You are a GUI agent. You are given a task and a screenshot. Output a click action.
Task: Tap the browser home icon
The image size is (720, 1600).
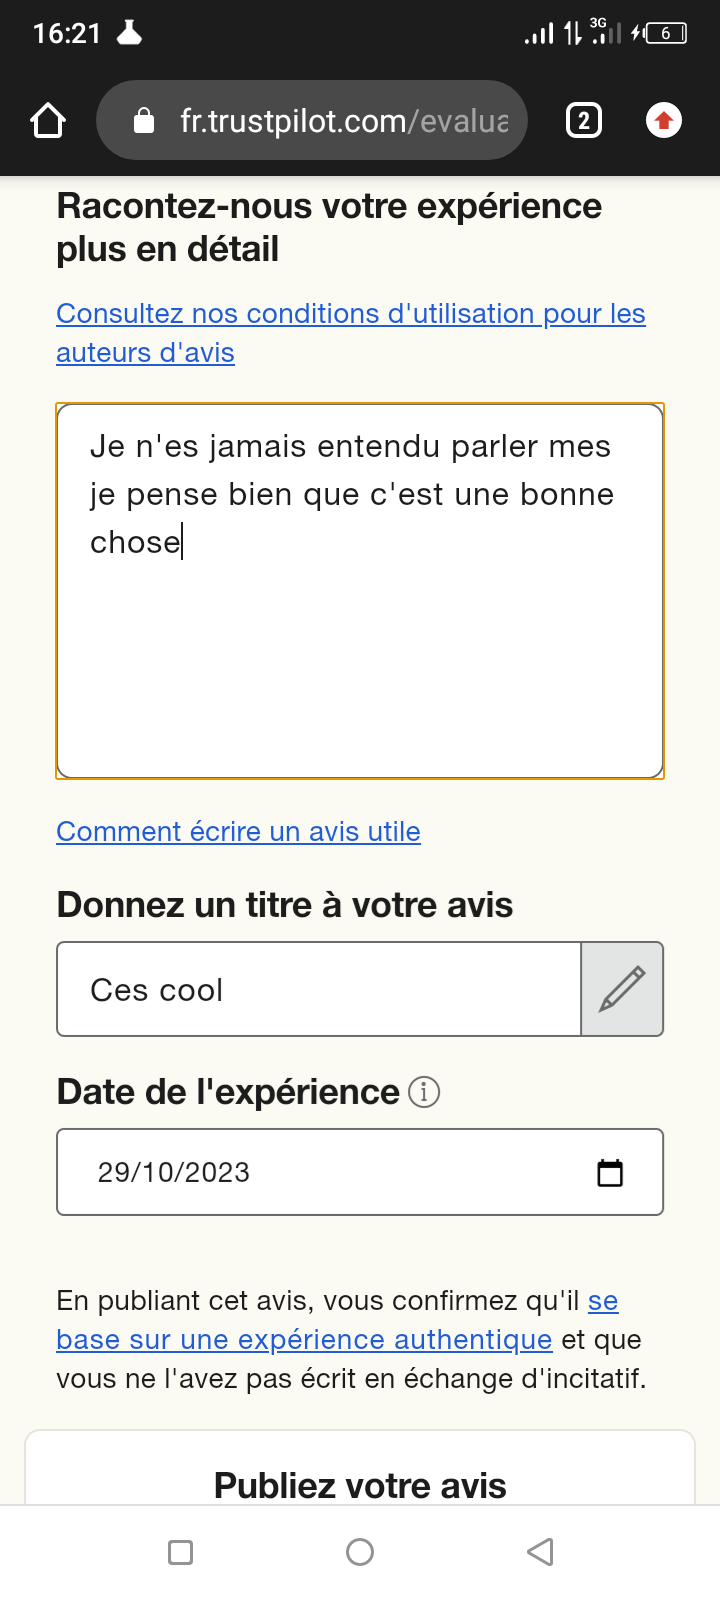tap(48, 121)
